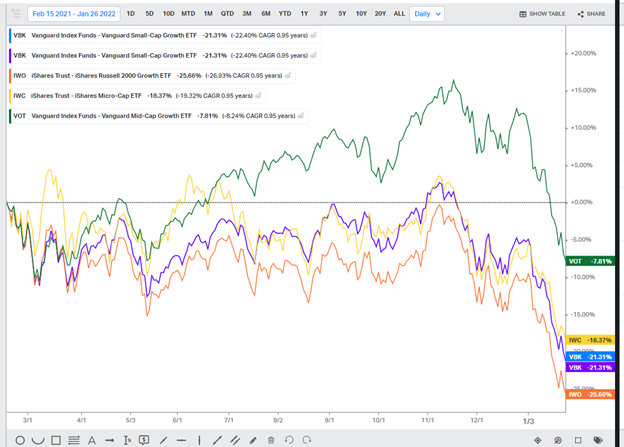Image resolution: width=624 pixels, height=447 pixels.
Task: Select the vertical line tool
Action: point(199,440)
